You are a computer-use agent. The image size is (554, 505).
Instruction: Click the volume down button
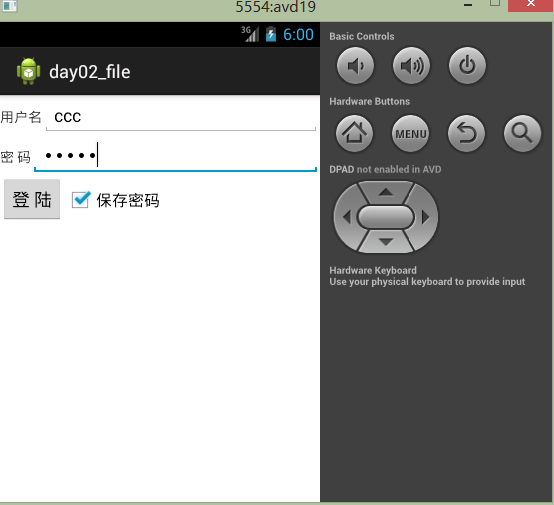click(x=355, y=65)
